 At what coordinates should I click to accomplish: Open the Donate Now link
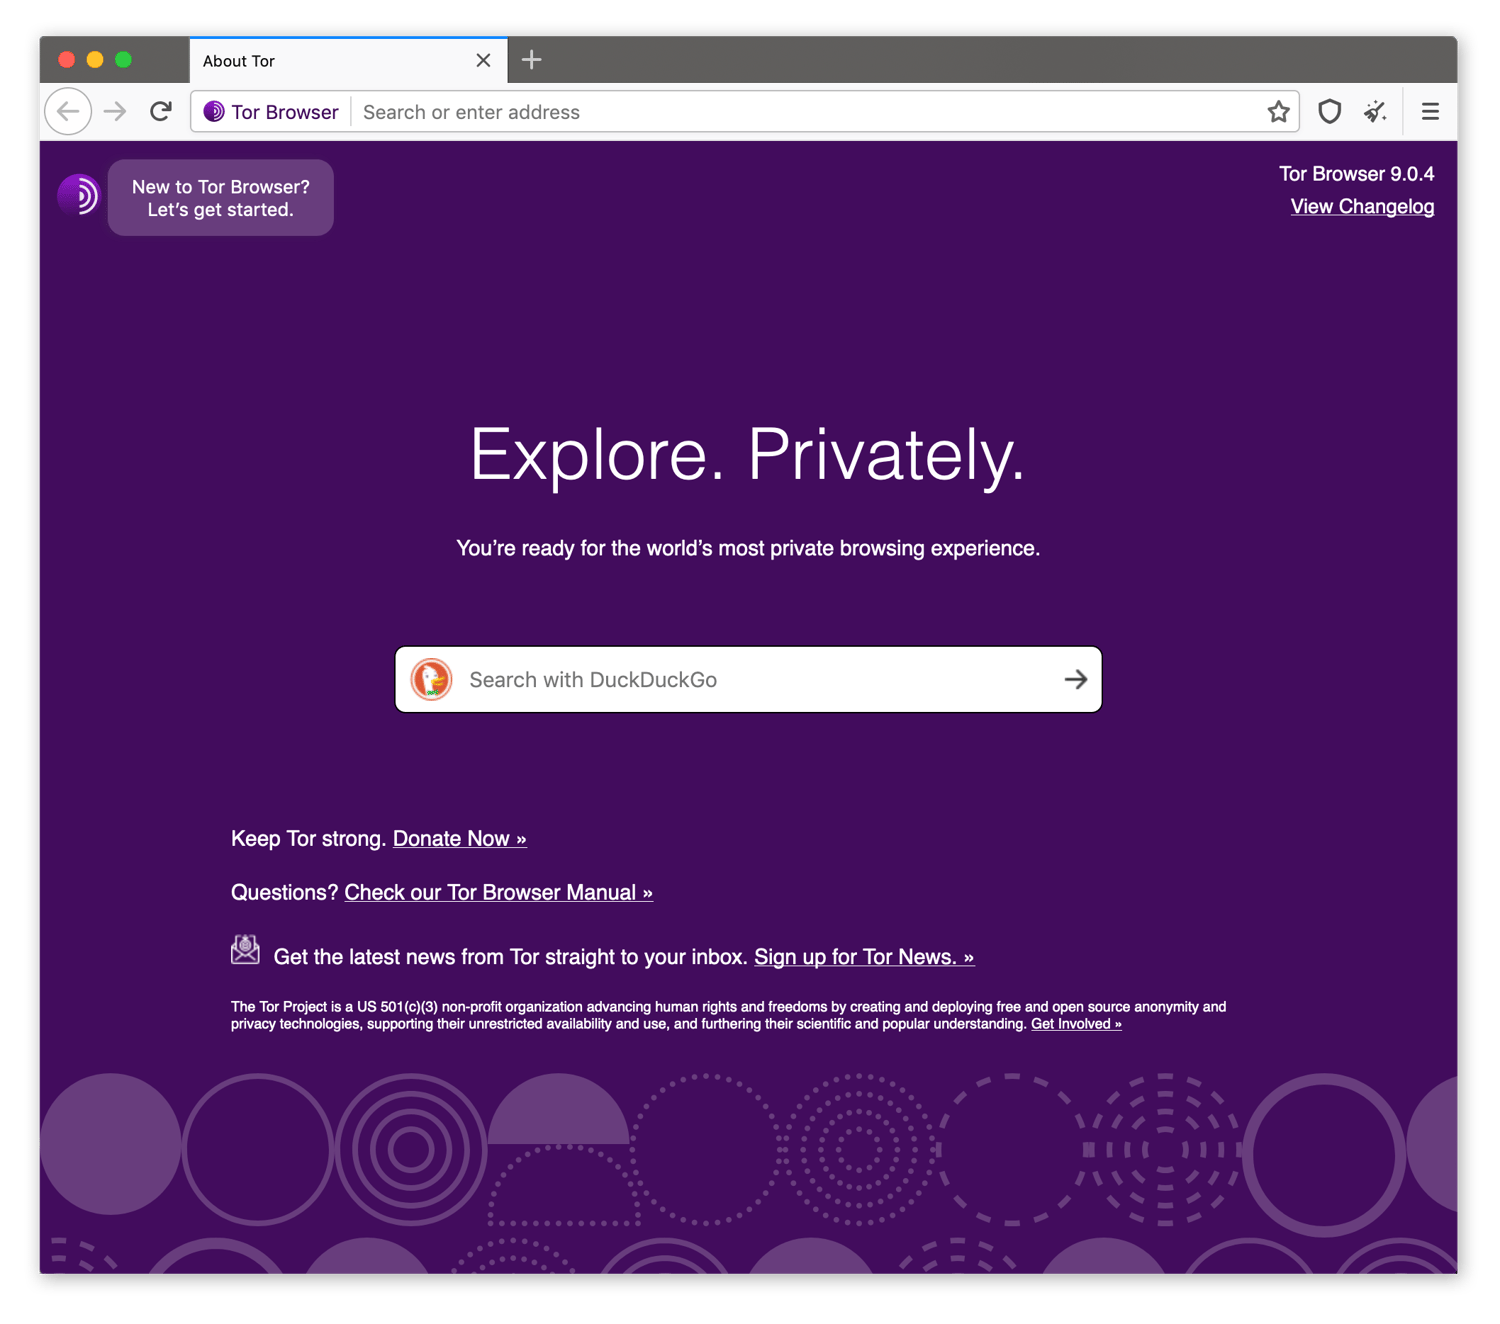[460, 839]
